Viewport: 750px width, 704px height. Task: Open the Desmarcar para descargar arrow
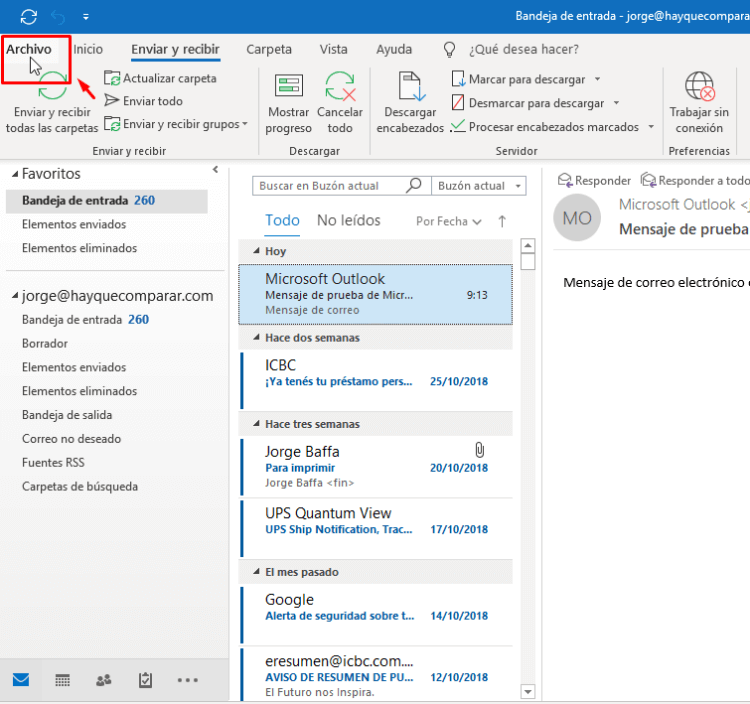(617, 103)
